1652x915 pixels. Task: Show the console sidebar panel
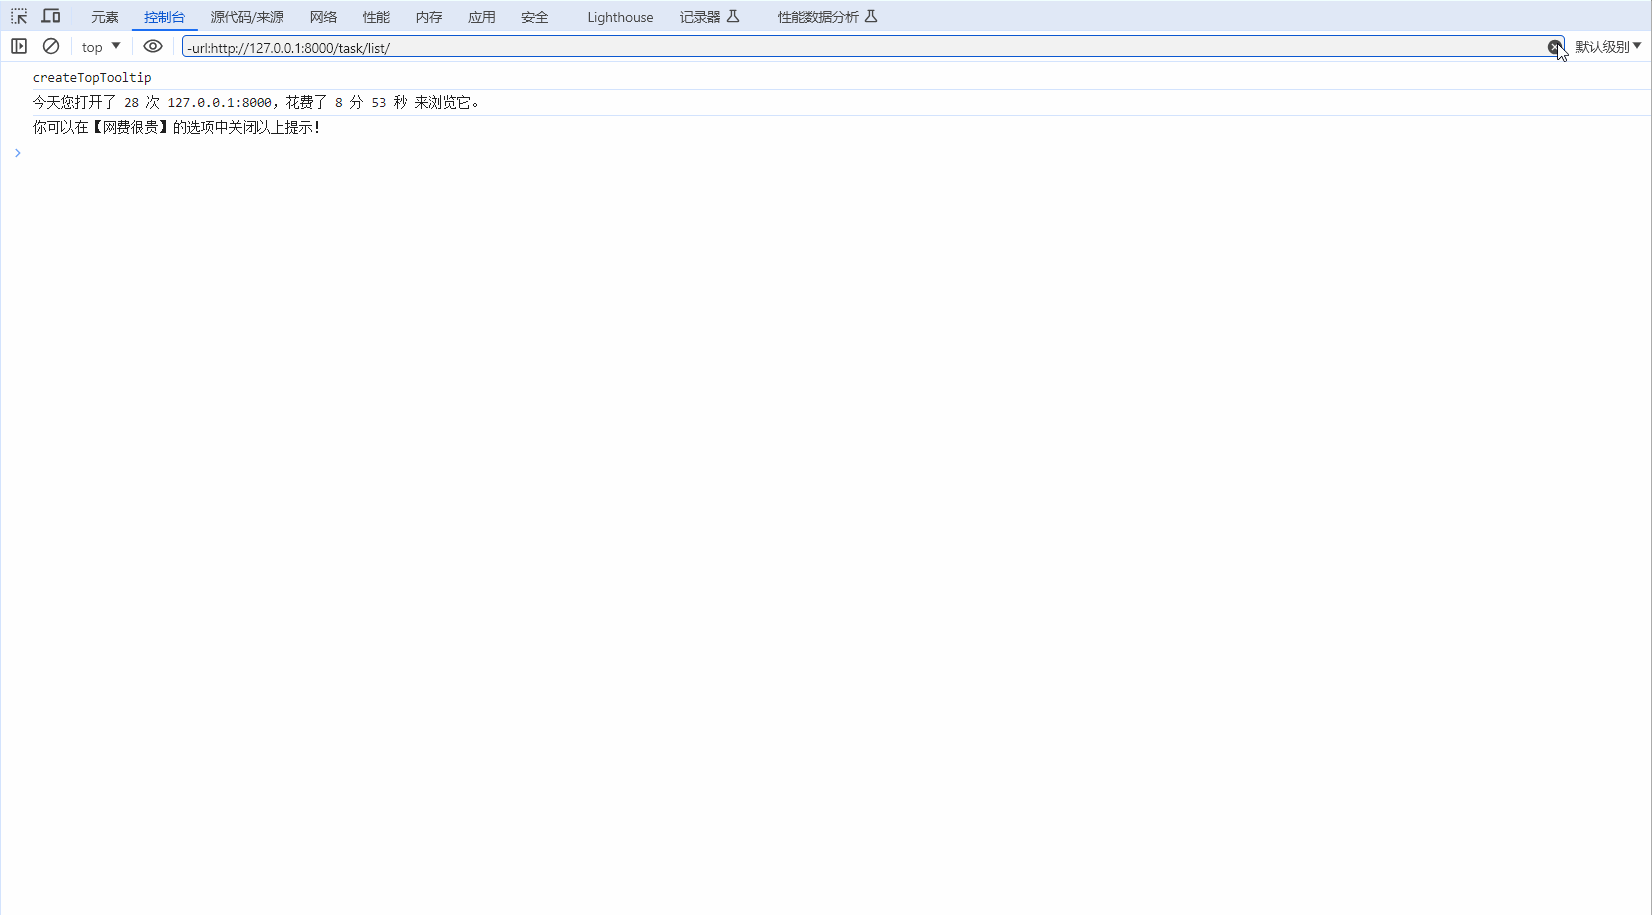pos(19,46)
